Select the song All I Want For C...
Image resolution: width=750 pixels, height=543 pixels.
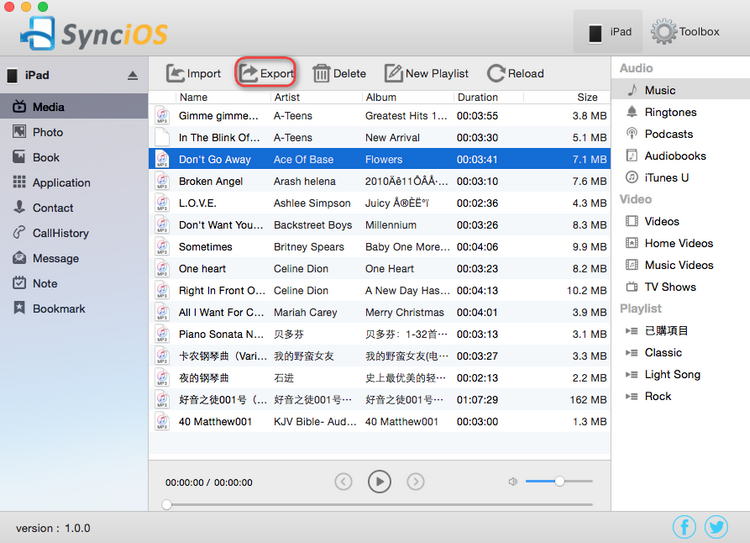click(379, 312)
